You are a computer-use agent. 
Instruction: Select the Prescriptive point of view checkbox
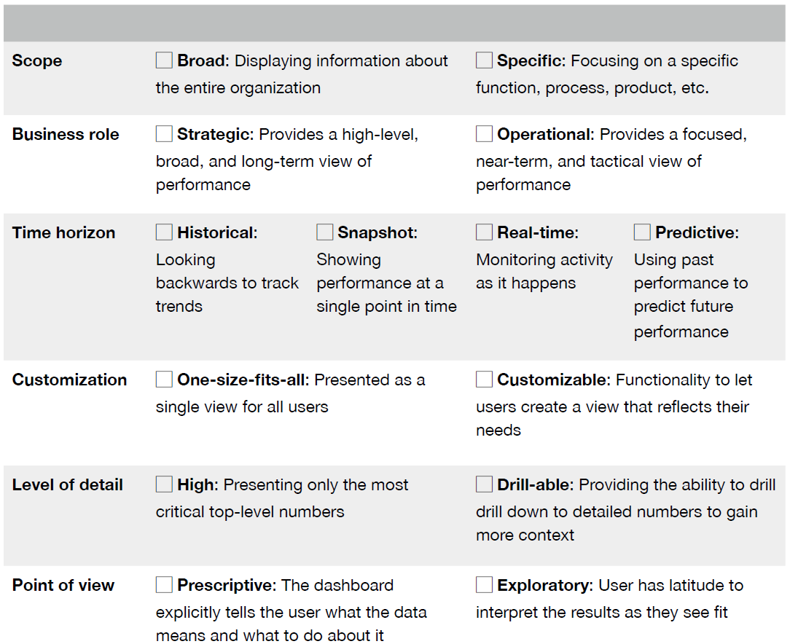164,585
